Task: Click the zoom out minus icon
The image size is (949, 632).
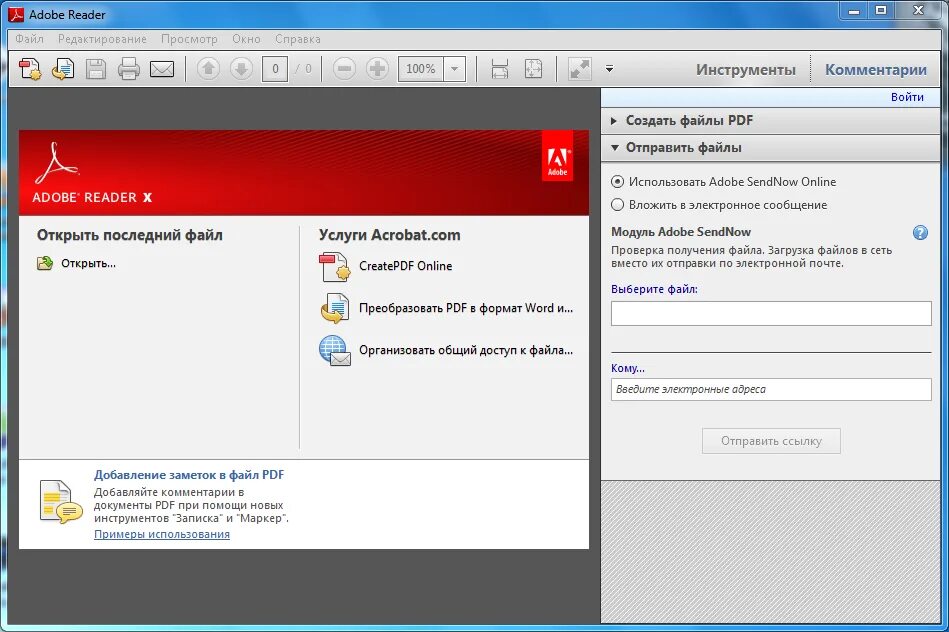Action: tap(344, 69)
